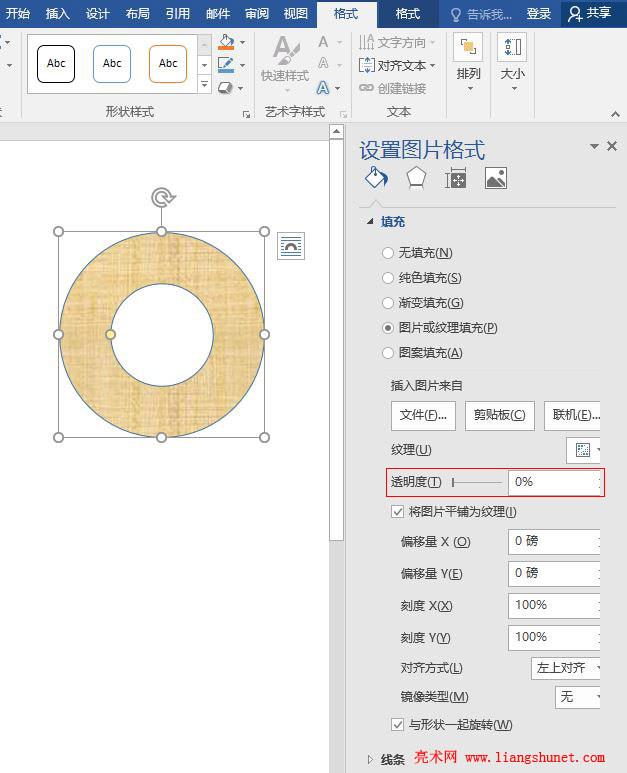
Task: Toggle tile picture as texture checkbox
Action: [397, 512]
